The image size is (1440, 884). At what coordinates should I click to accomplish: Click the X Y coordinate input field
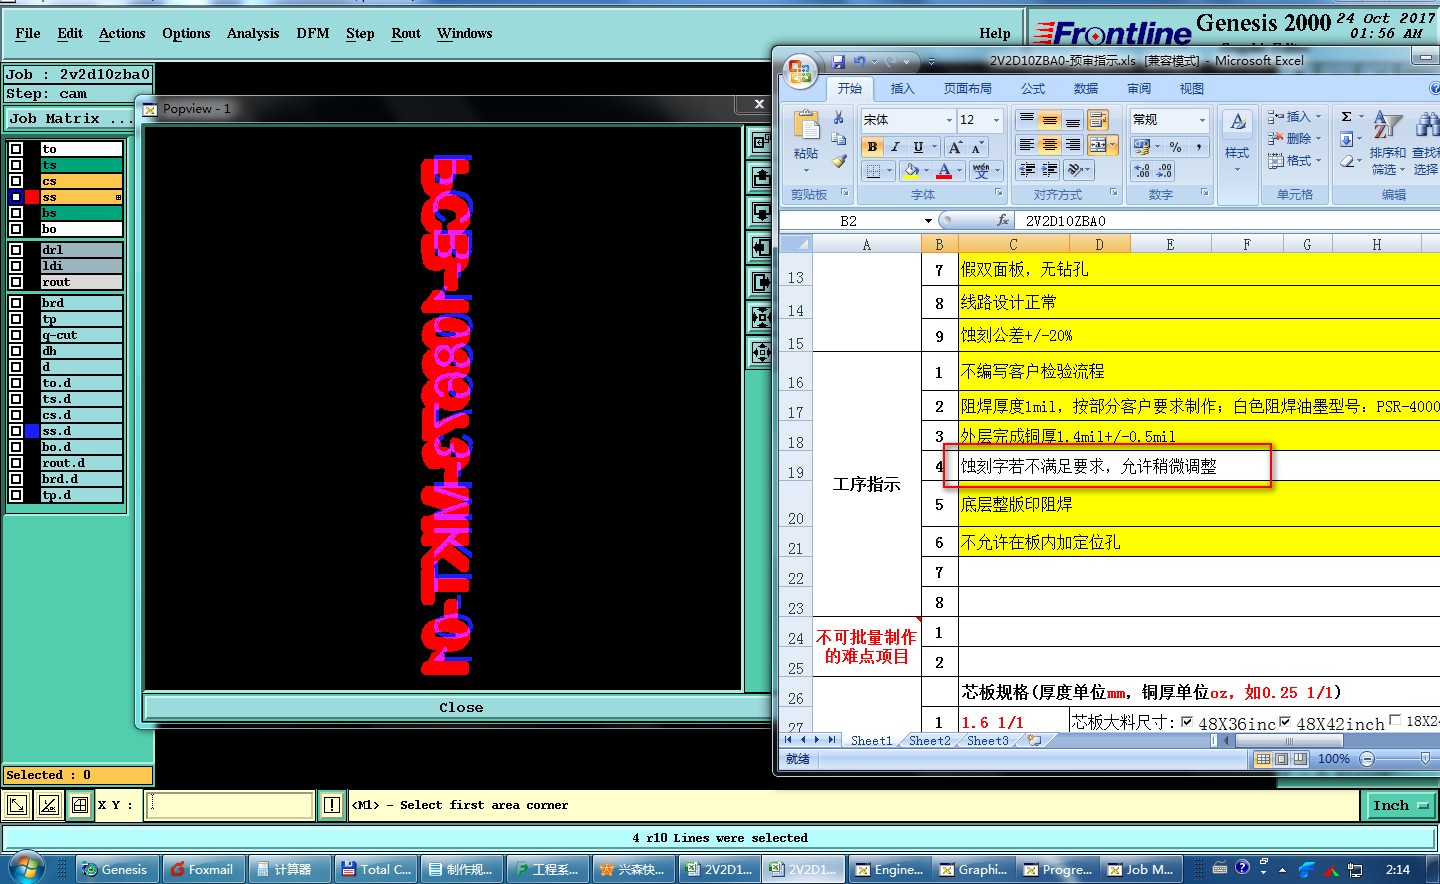coord(230,805)
